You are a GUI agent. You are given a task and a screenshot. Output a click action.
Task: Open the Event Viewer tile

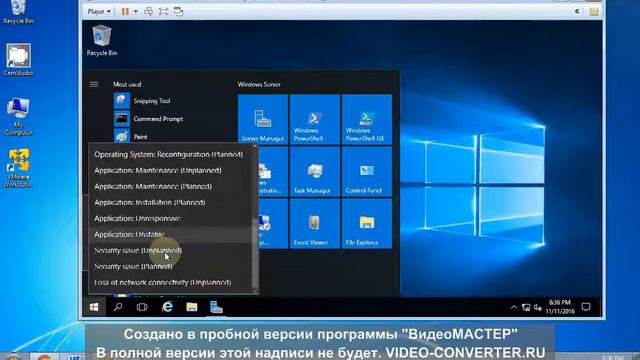pos(314,223)
